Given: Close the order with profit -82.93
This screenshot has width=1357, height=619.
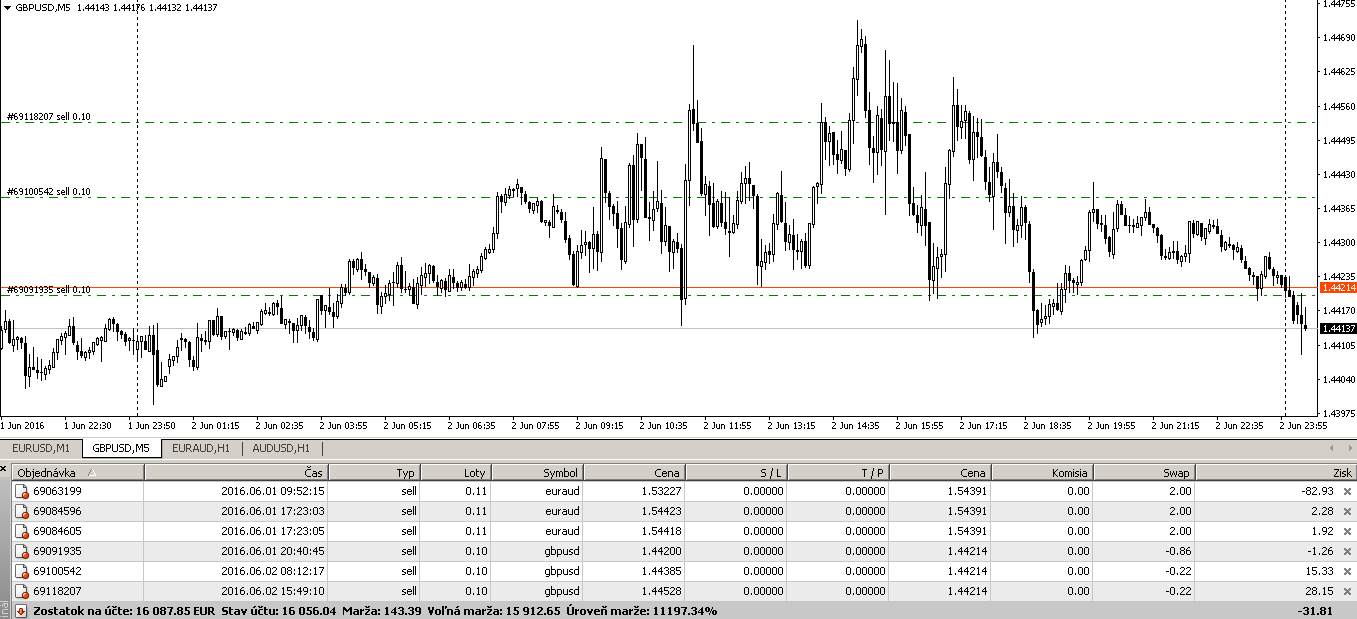Looking at the screenshot, I should click(1347, 491).
